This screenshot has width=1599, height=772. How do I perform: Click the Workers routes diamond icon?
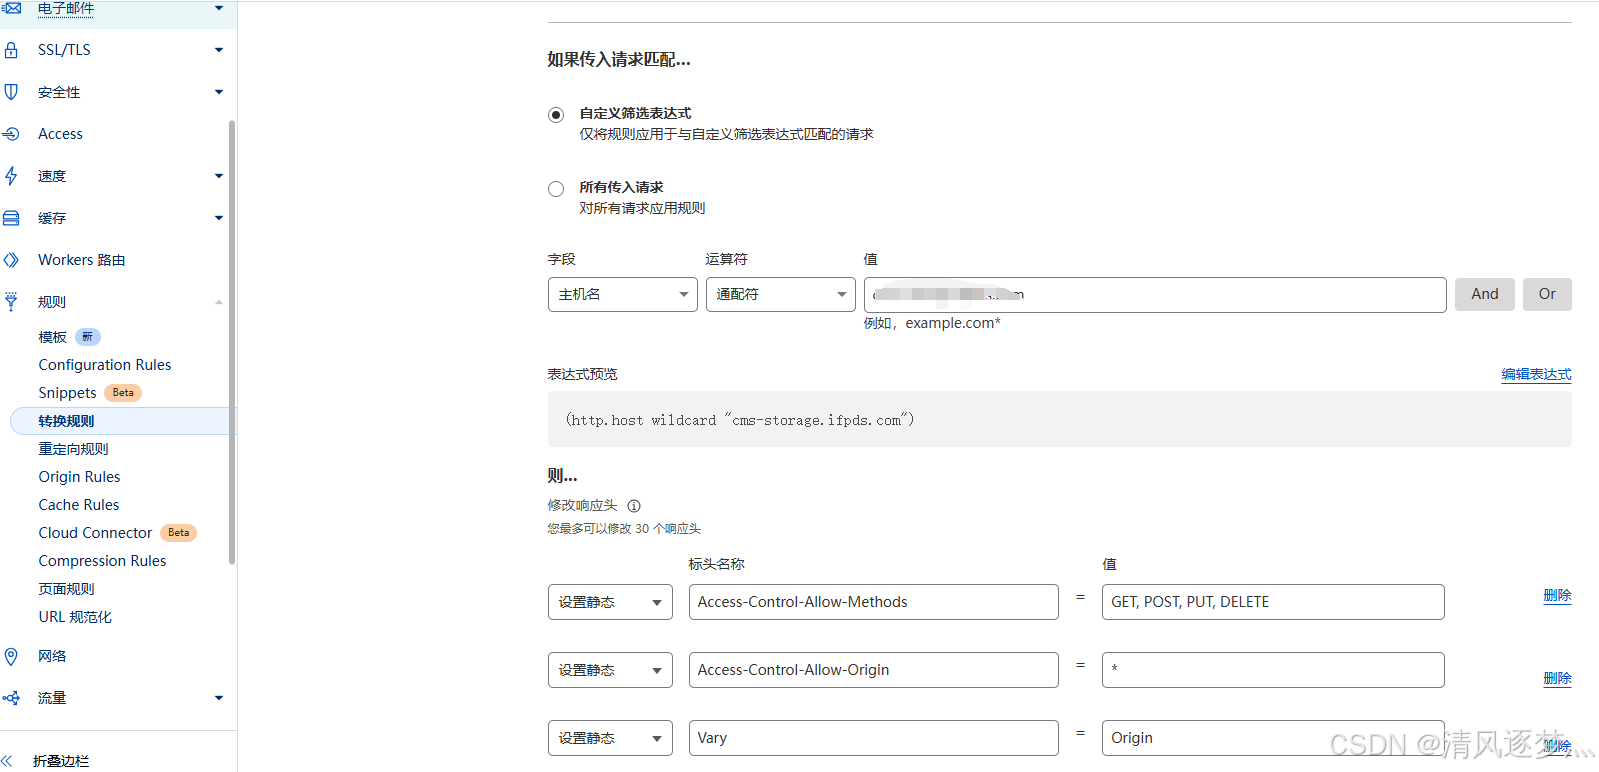[11, 260]
